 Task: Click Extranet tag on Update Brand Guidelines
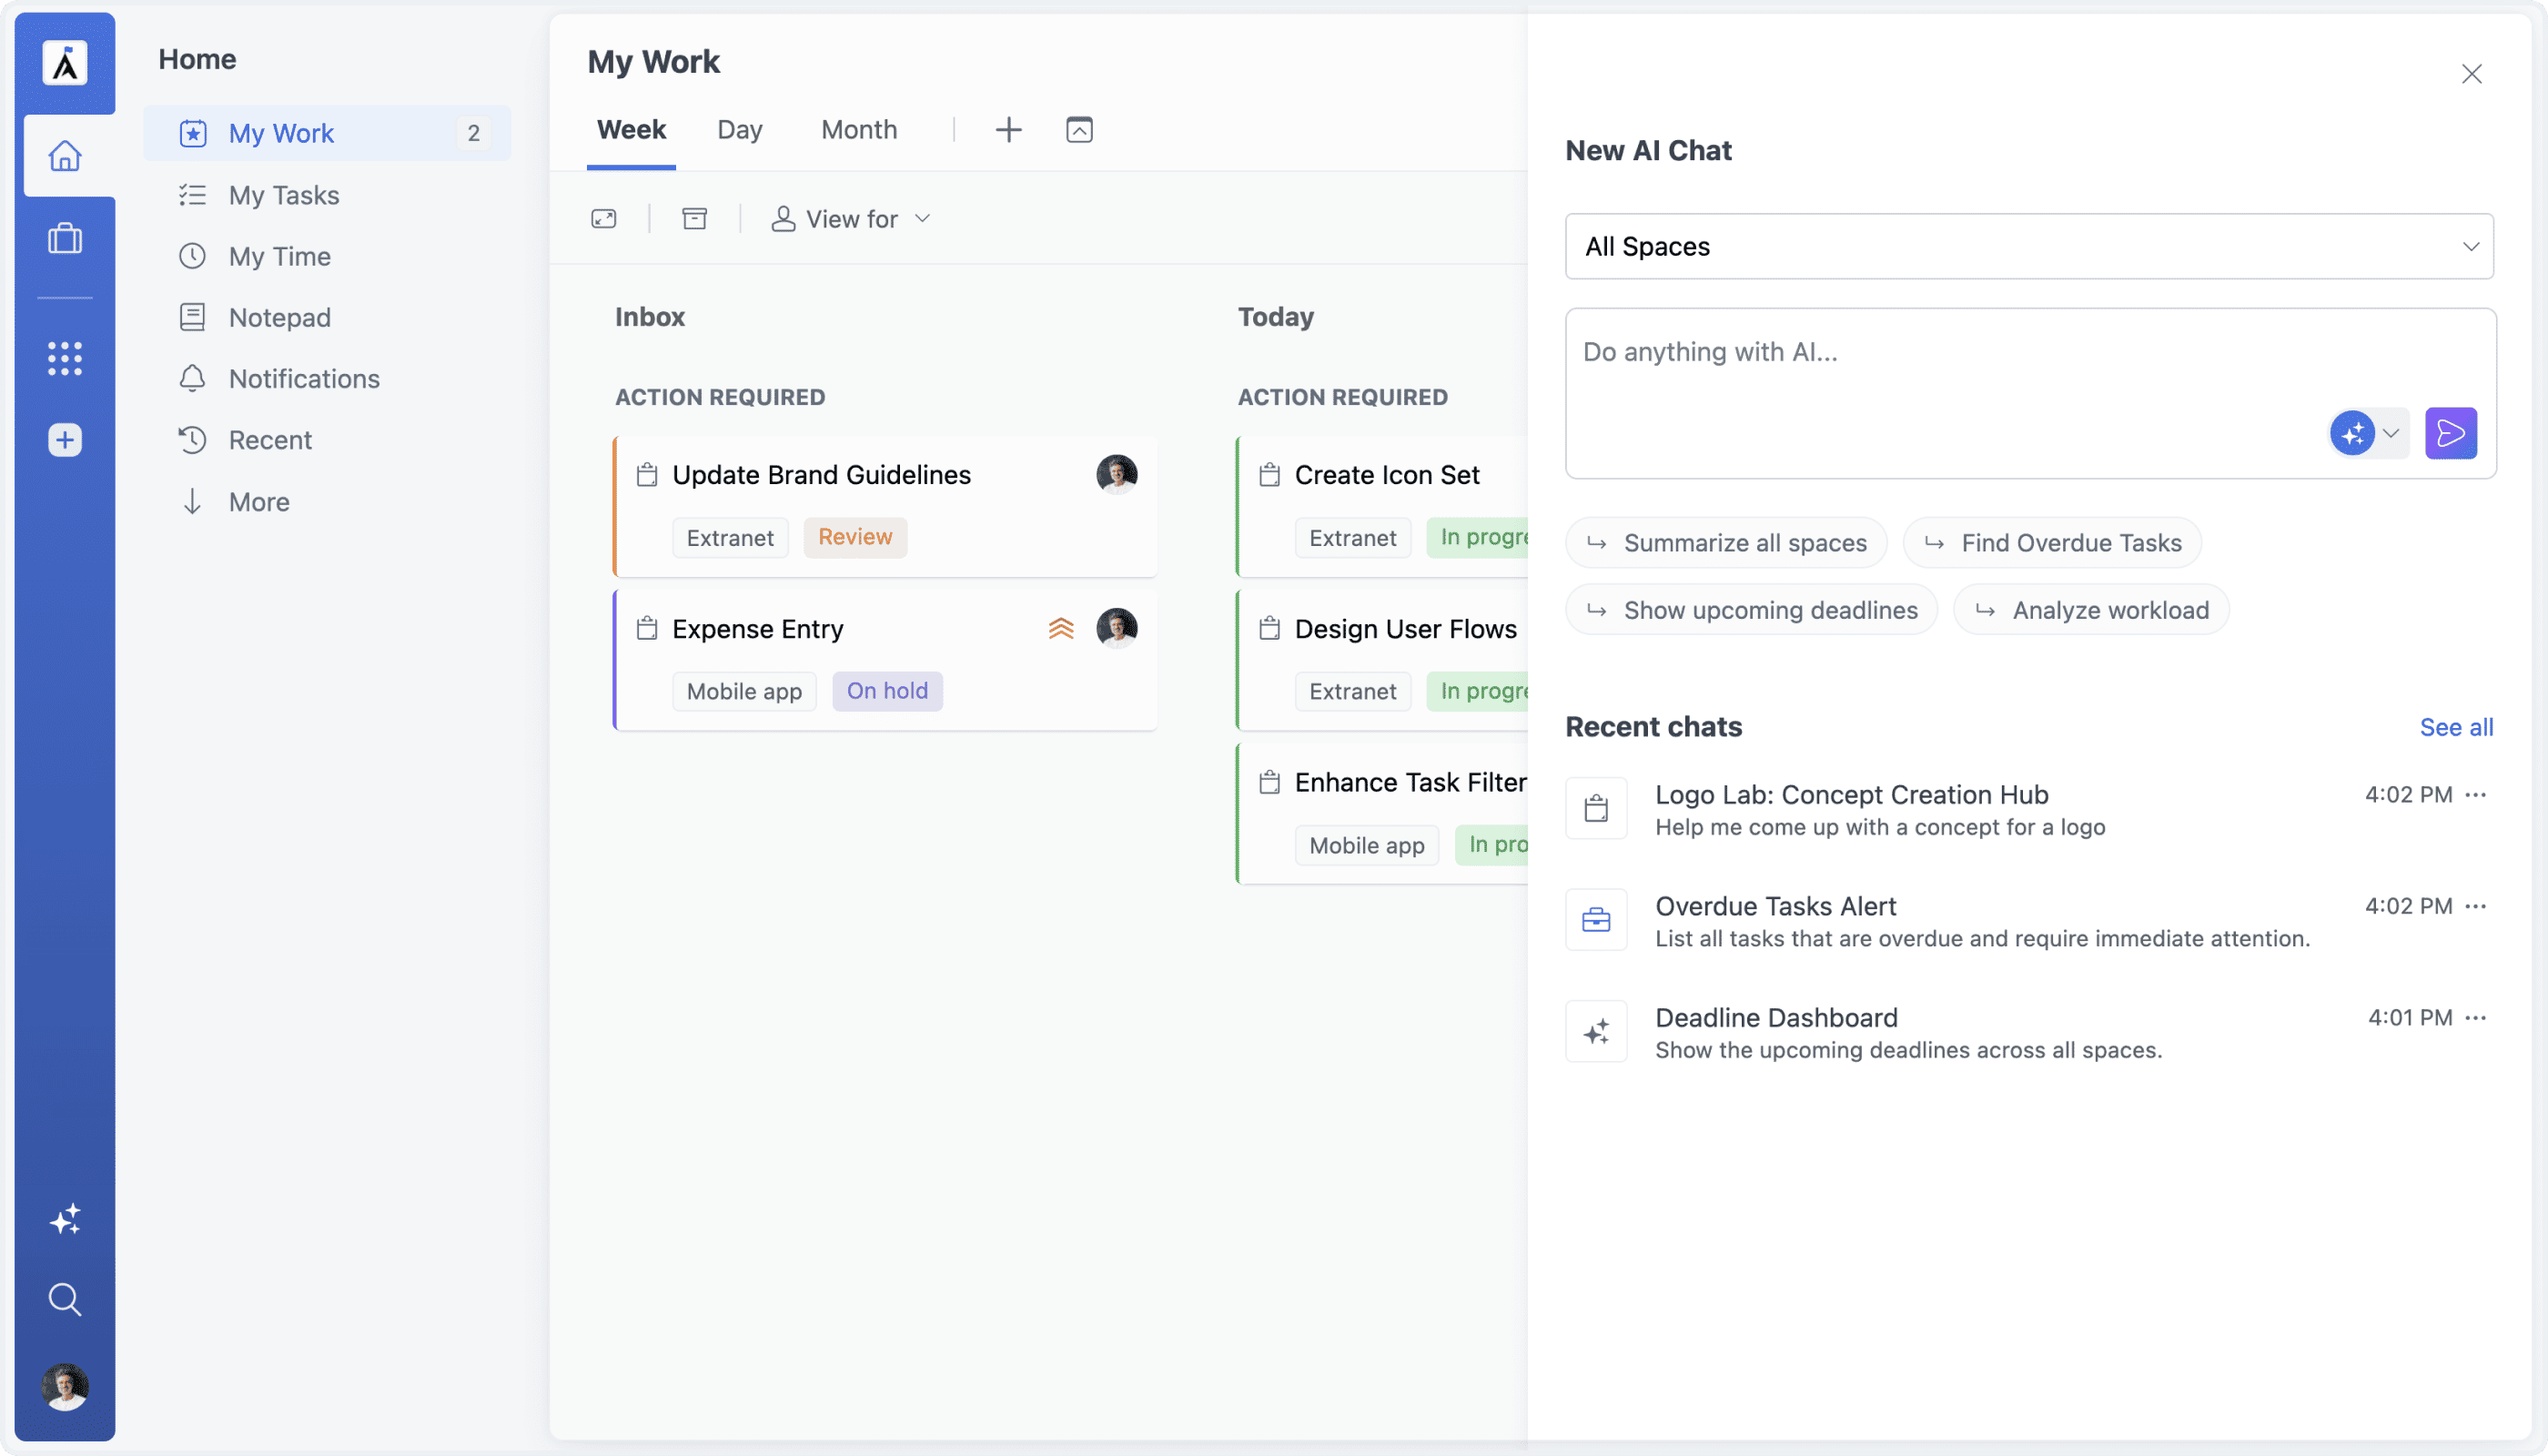pos(730,537)
